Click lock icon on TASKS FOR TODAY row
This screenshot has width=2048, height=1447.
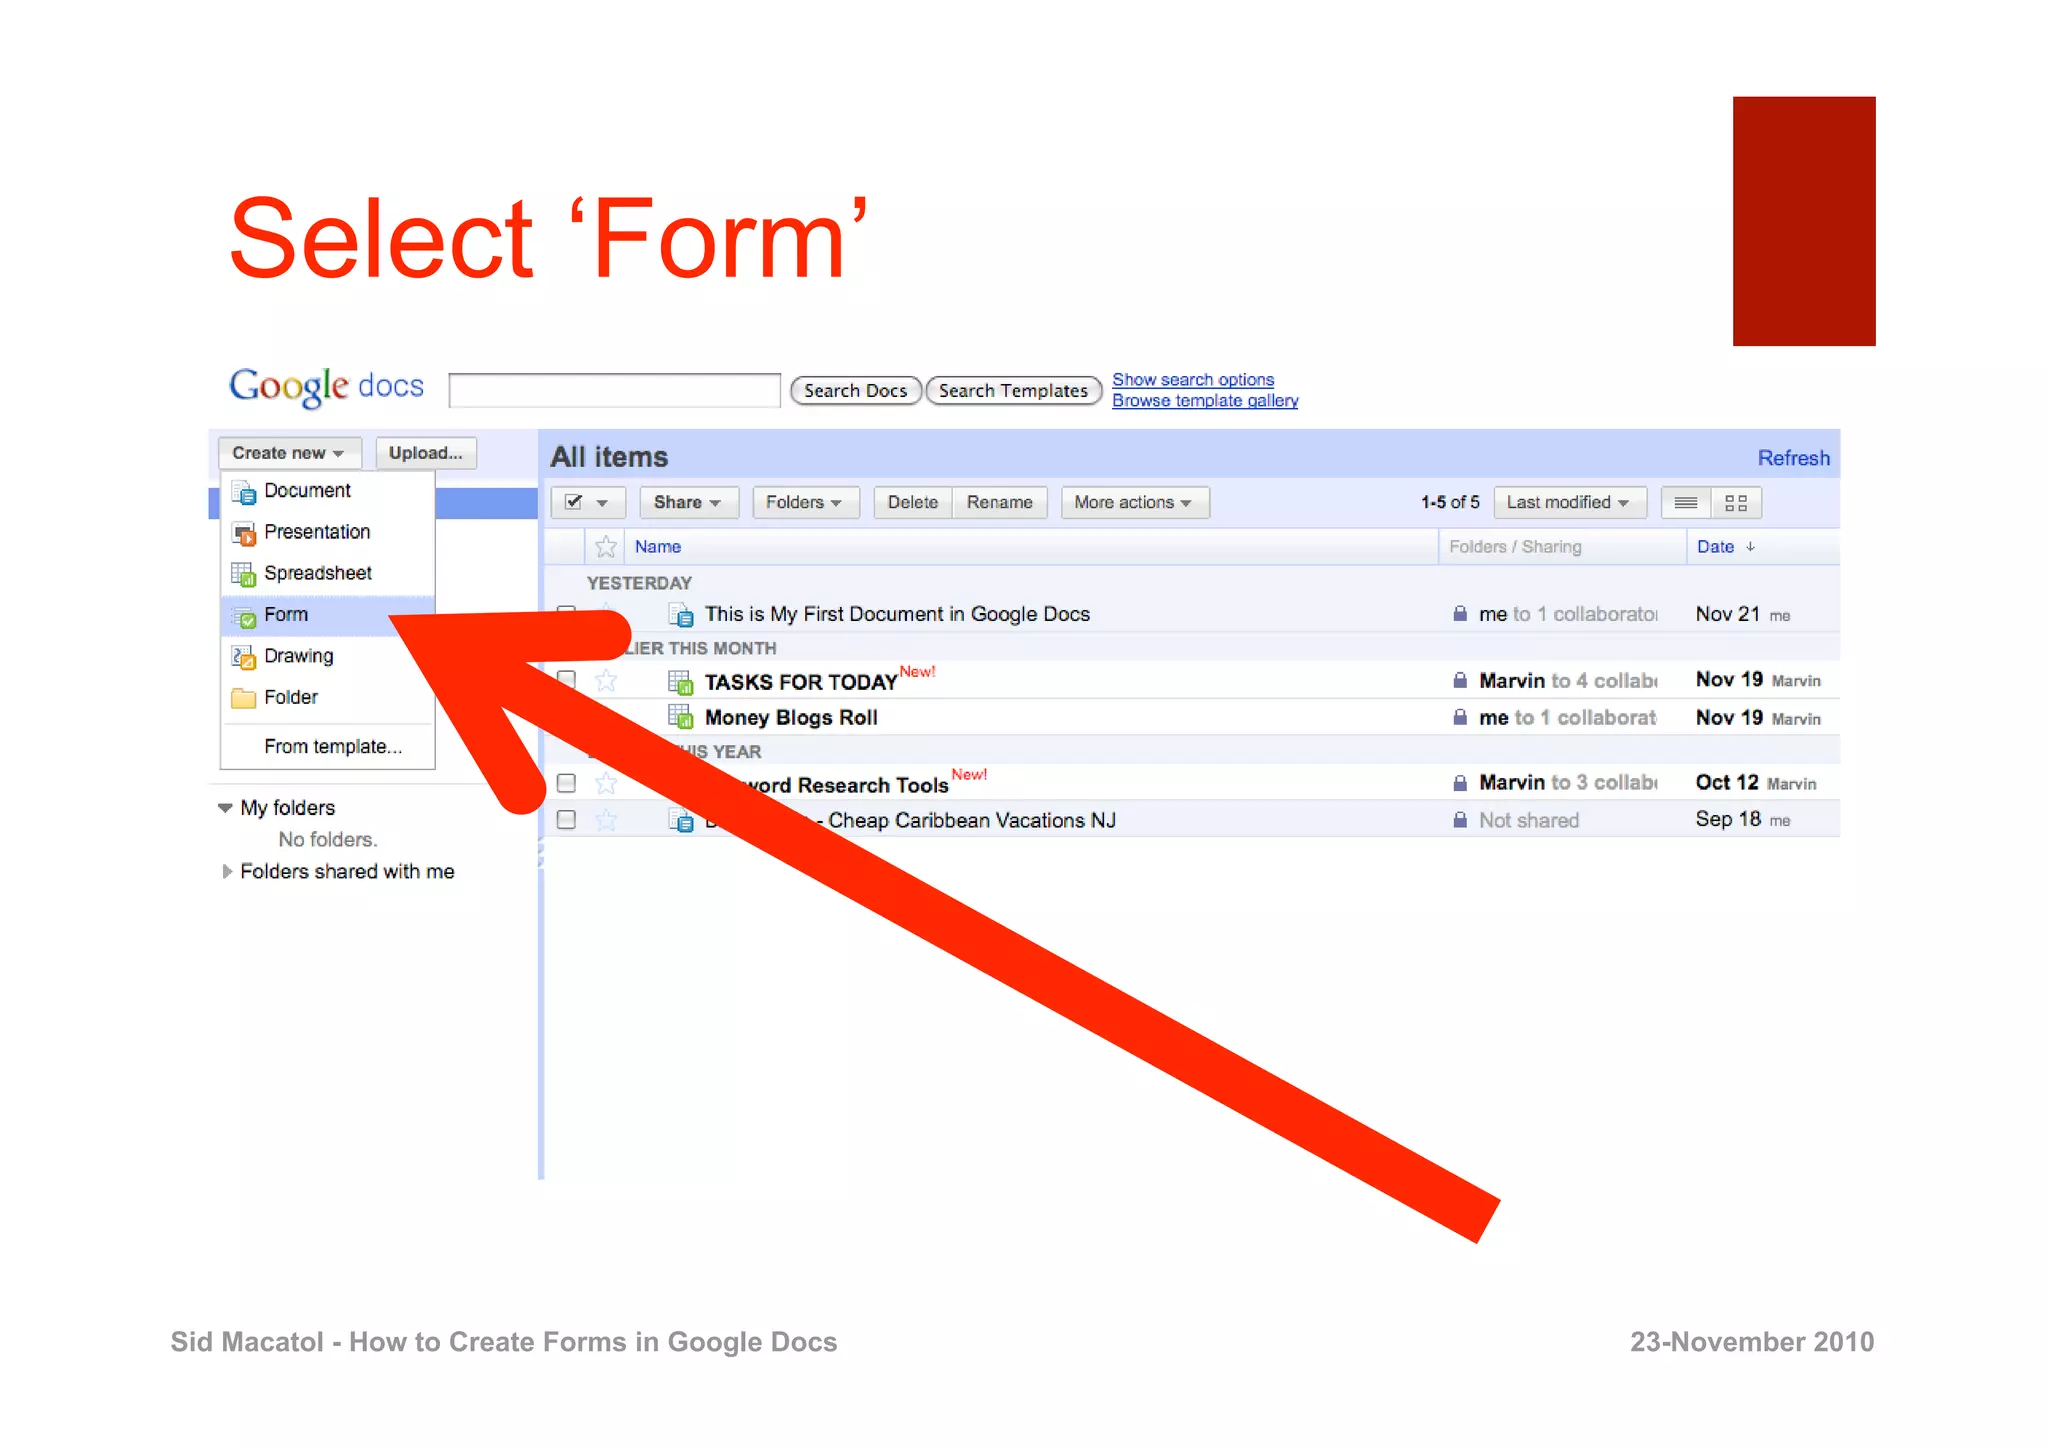[x=1460, y=681]
